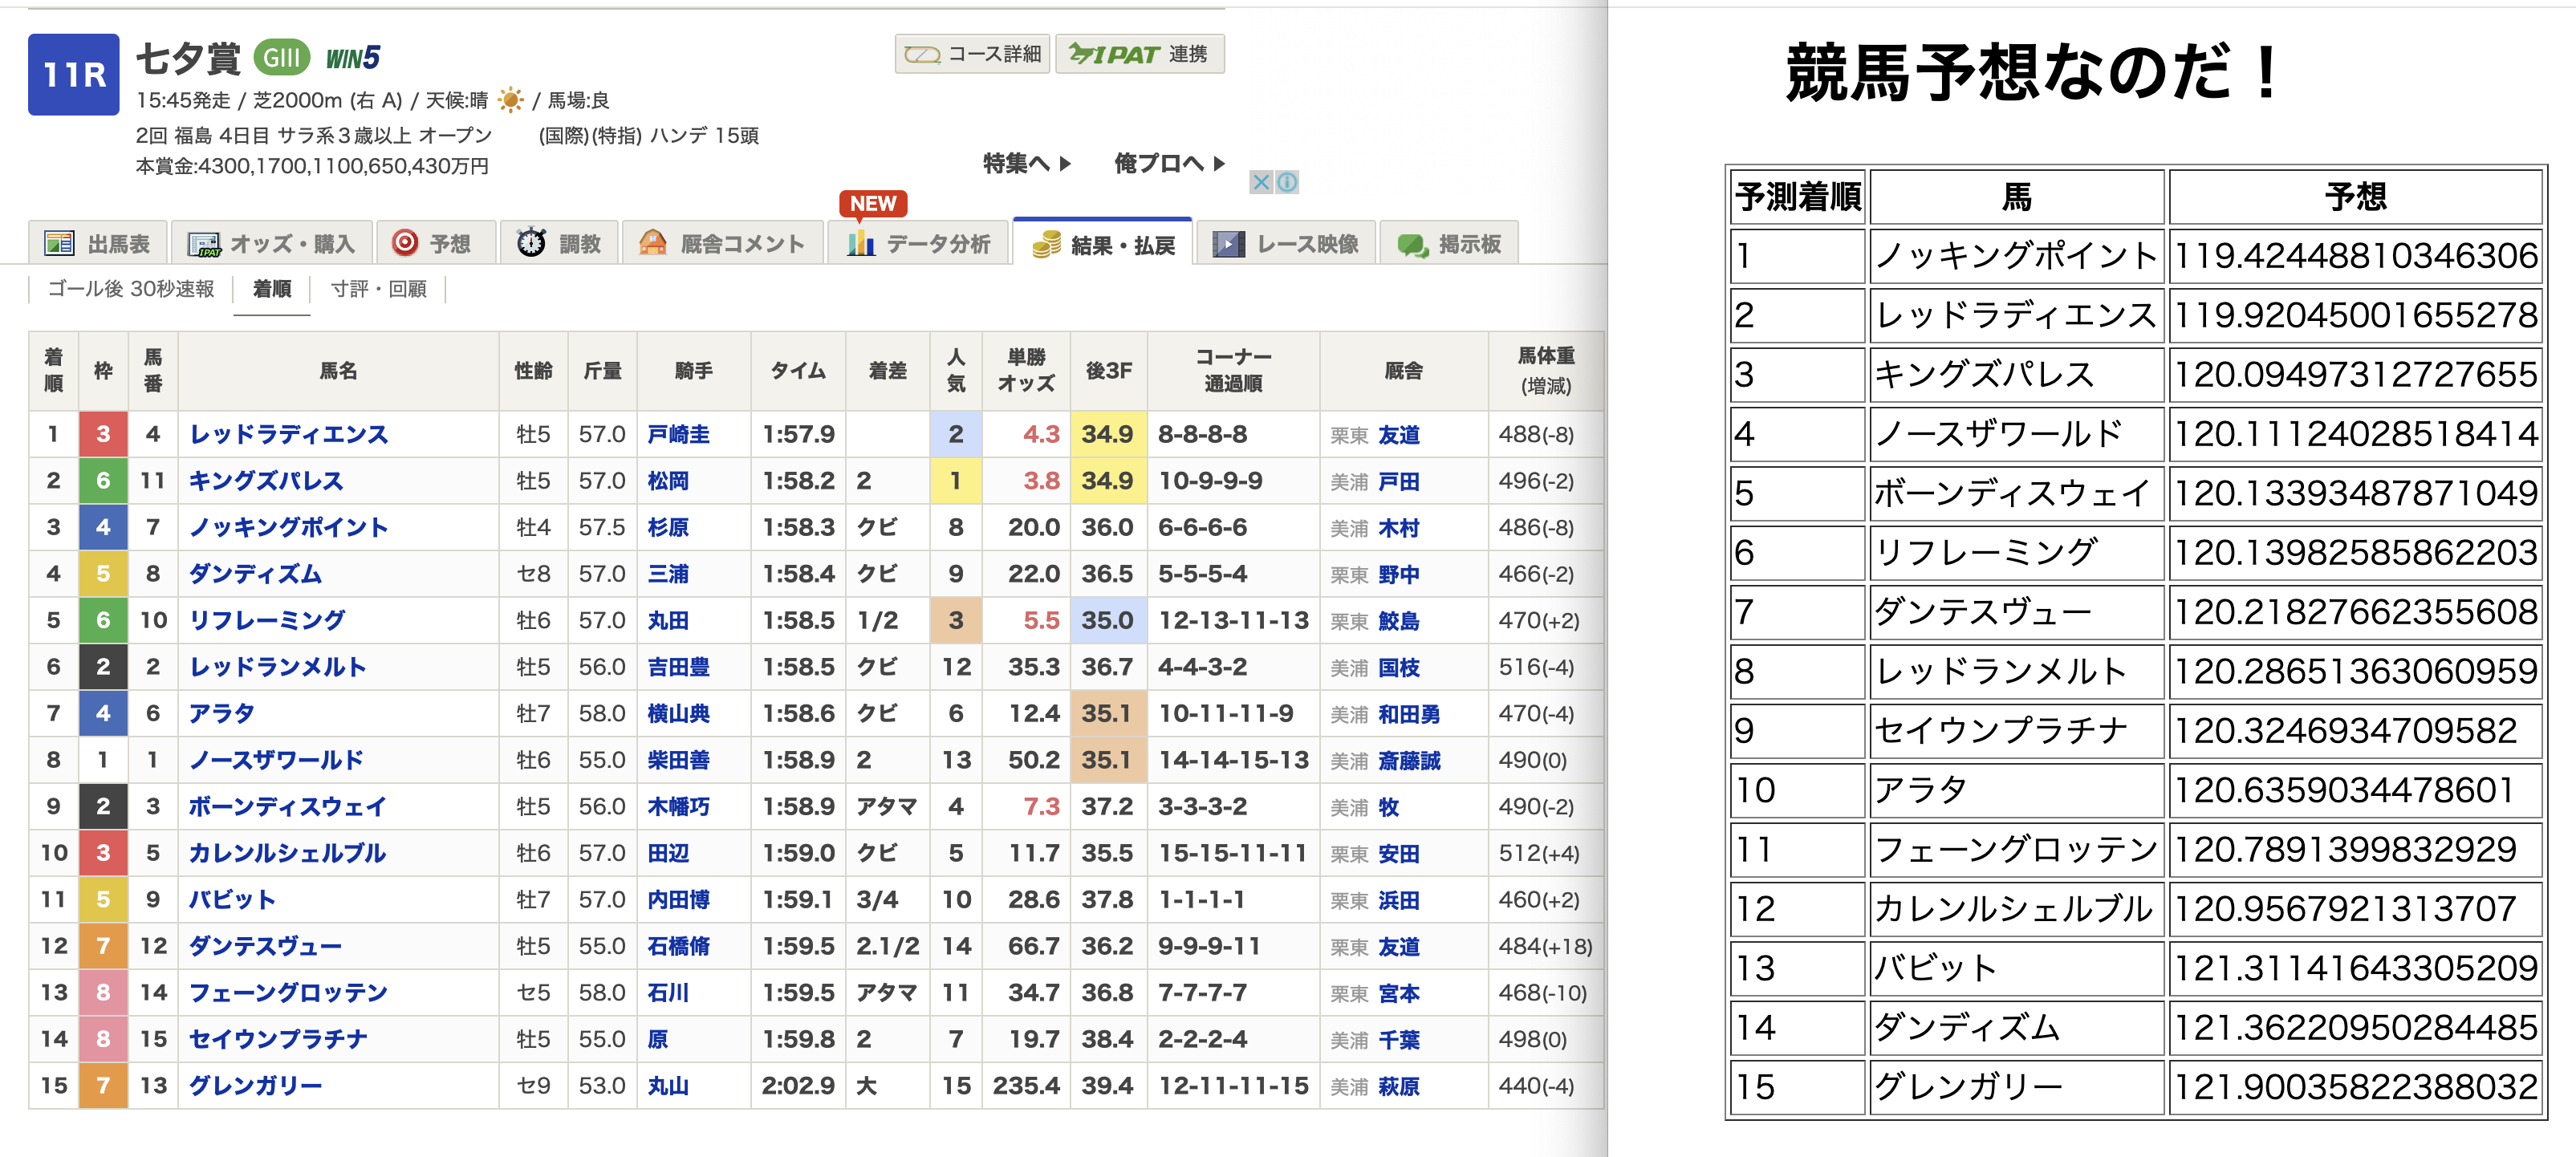Click the GIII grade badge
2576x1157 pixels.
coord(281,58)
